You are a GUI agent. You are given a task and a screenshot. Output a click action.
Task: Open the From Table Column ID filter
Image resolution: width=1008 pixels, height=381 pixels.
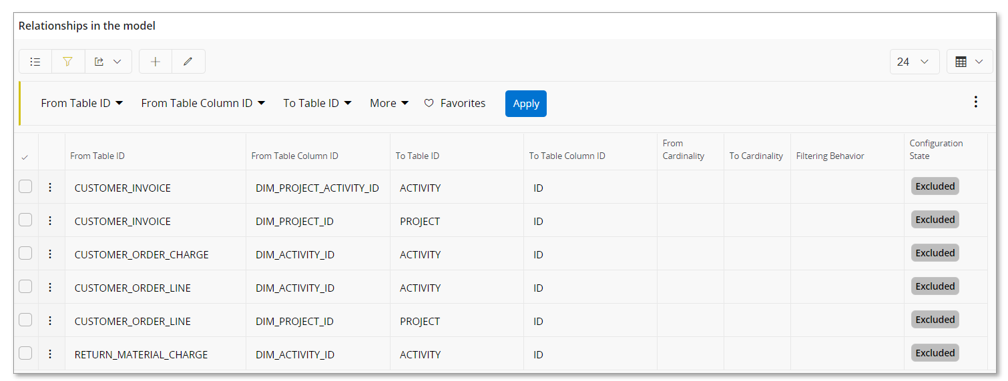(x=203, y=103)
